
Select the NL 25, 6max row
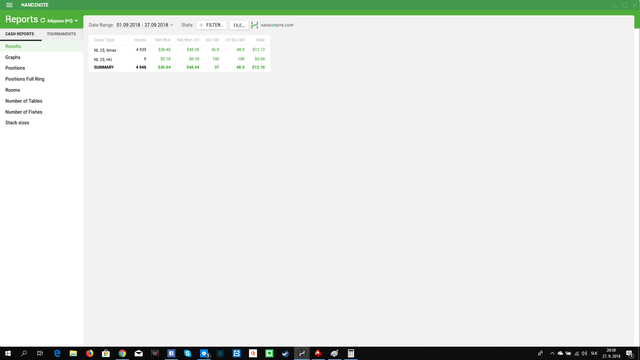tap(180, 50)
